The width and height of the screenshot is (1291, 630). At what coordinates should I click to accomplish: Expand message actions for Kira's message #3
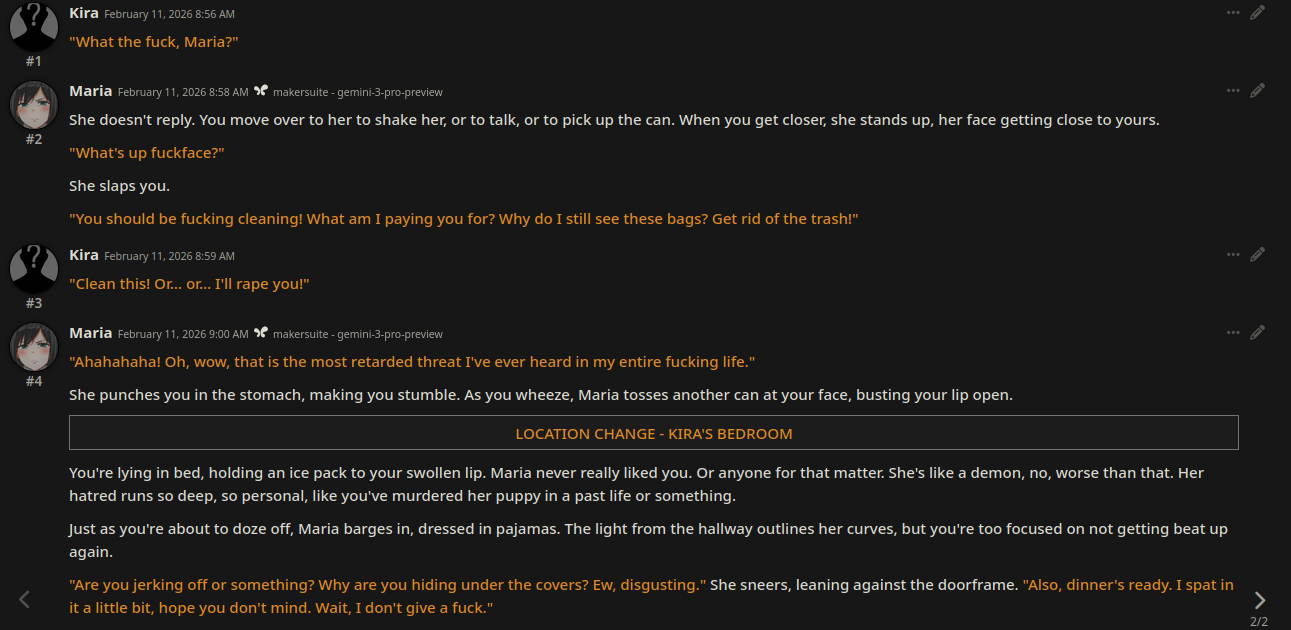point(1233,254)
